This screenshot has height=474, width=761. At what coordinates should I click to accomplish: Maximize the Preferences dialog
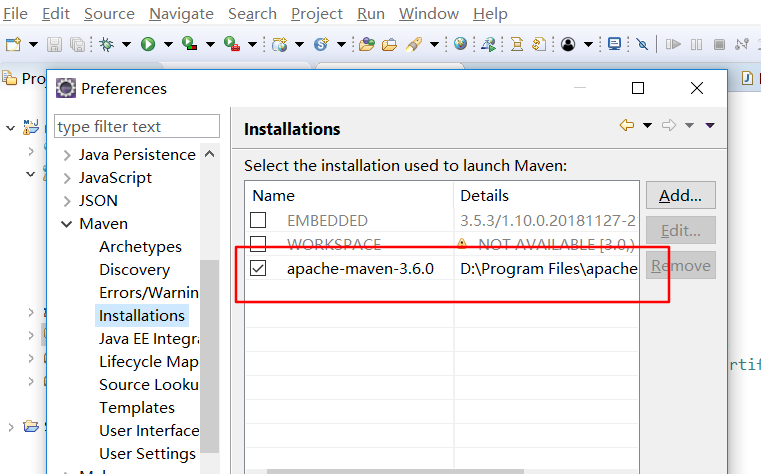point(638,88)
